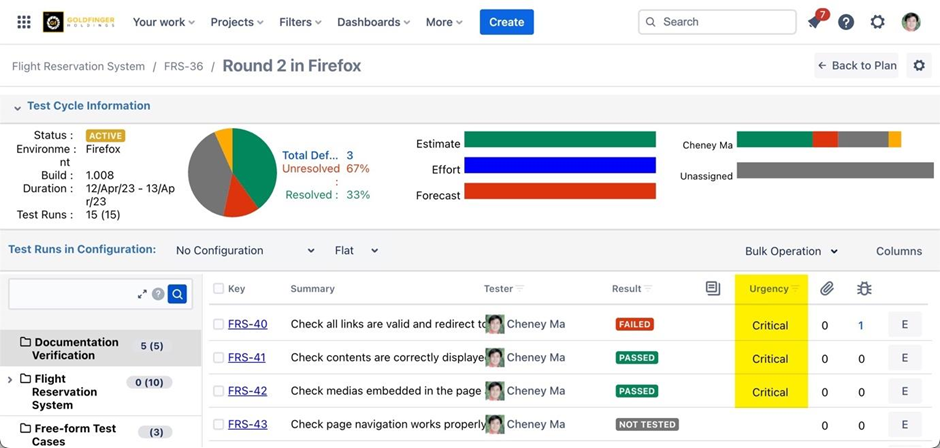Viewport: 940px width, 448px height.
Task: Click the blue Create button
Action: (x=506, y=22)
